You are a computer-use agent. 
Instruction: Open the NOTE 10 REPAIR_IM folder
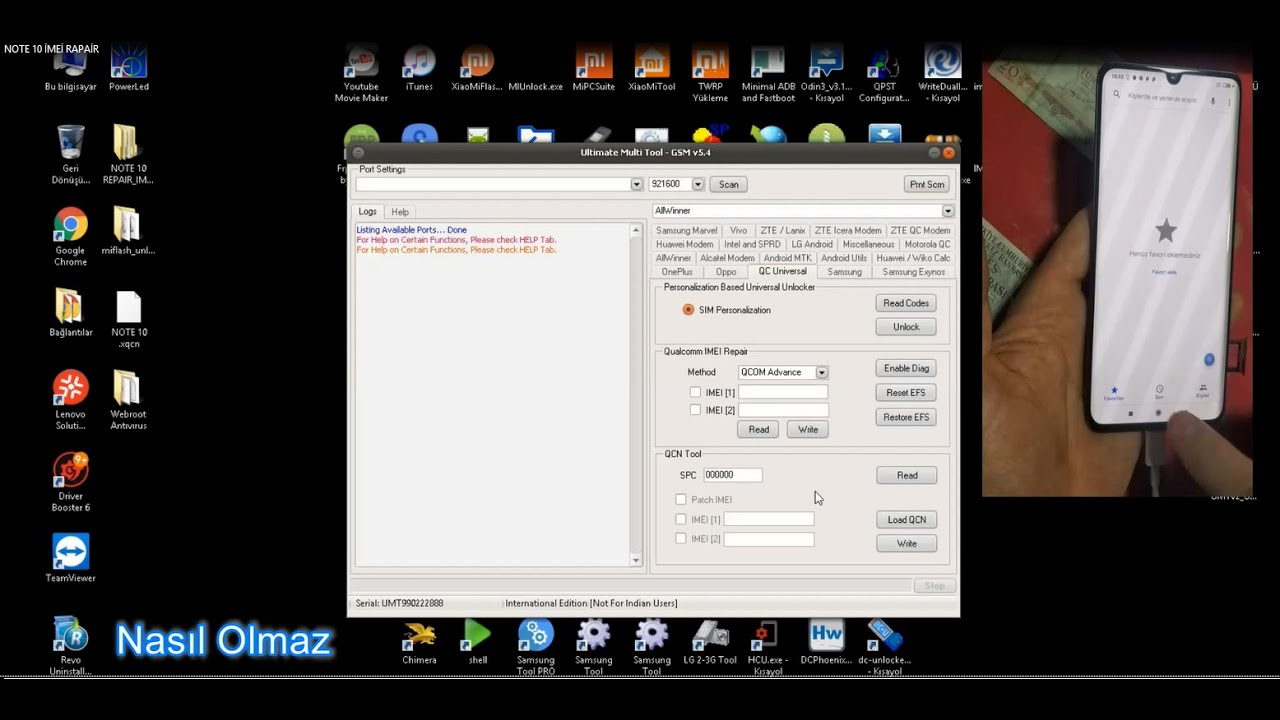click(128, 155)
